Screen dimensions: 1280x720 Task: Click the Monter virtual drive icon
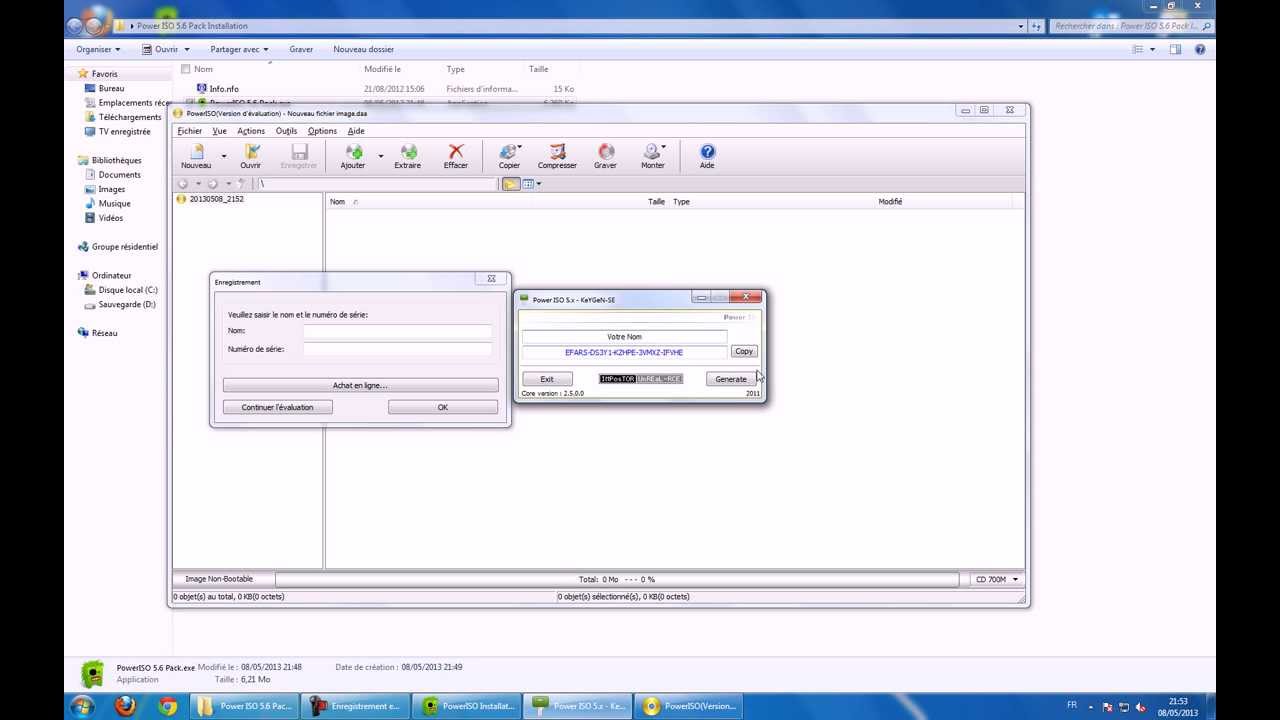[652, 151]
